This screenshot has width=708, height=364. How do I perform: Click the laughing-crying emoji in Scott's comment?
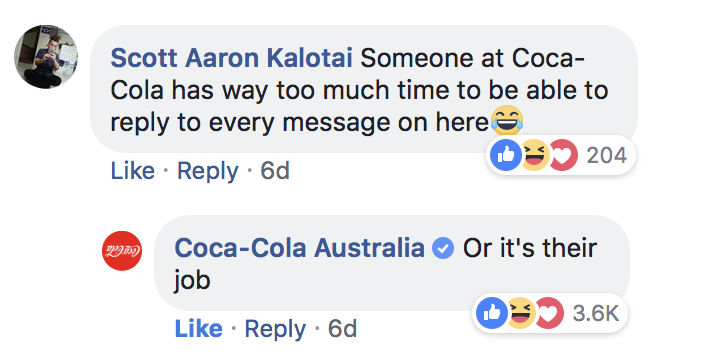pos(507,121)
